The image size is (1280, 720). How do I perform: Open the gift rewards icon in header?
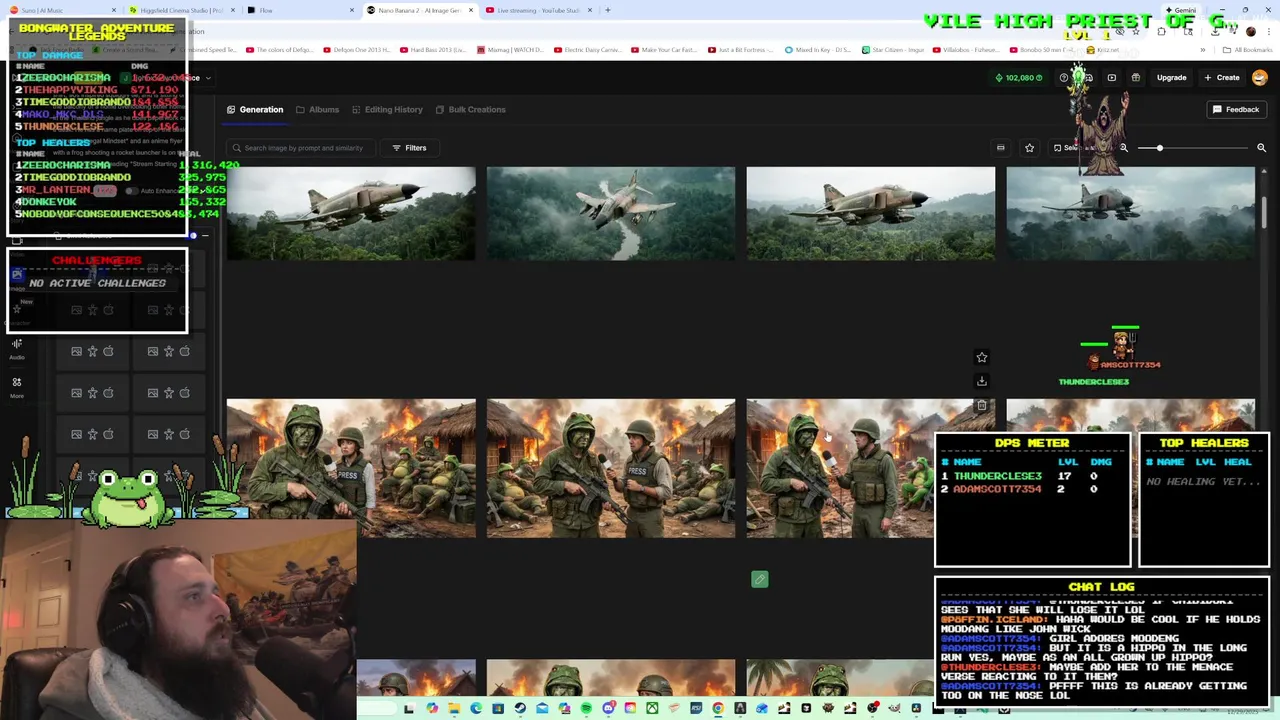coord(1135,77)
